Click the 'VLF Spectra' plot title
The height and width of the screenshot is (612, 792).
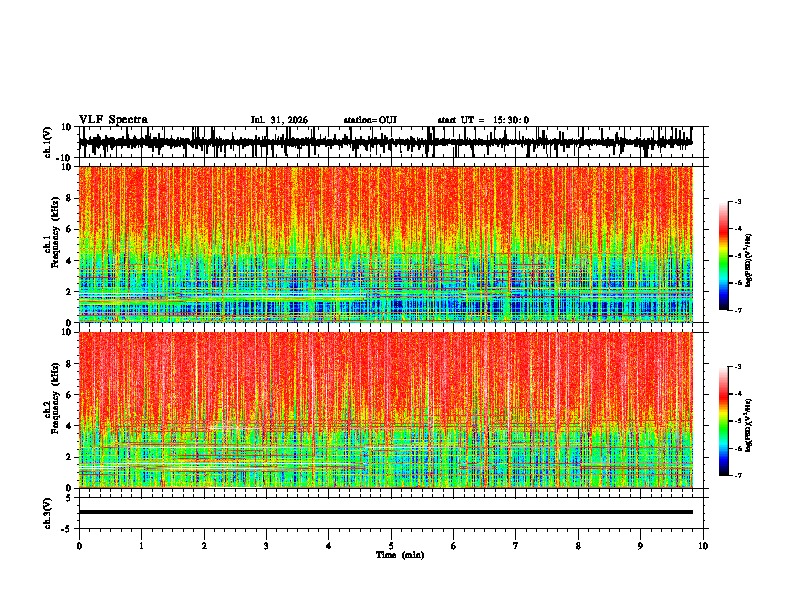click(x=113, y=120)
